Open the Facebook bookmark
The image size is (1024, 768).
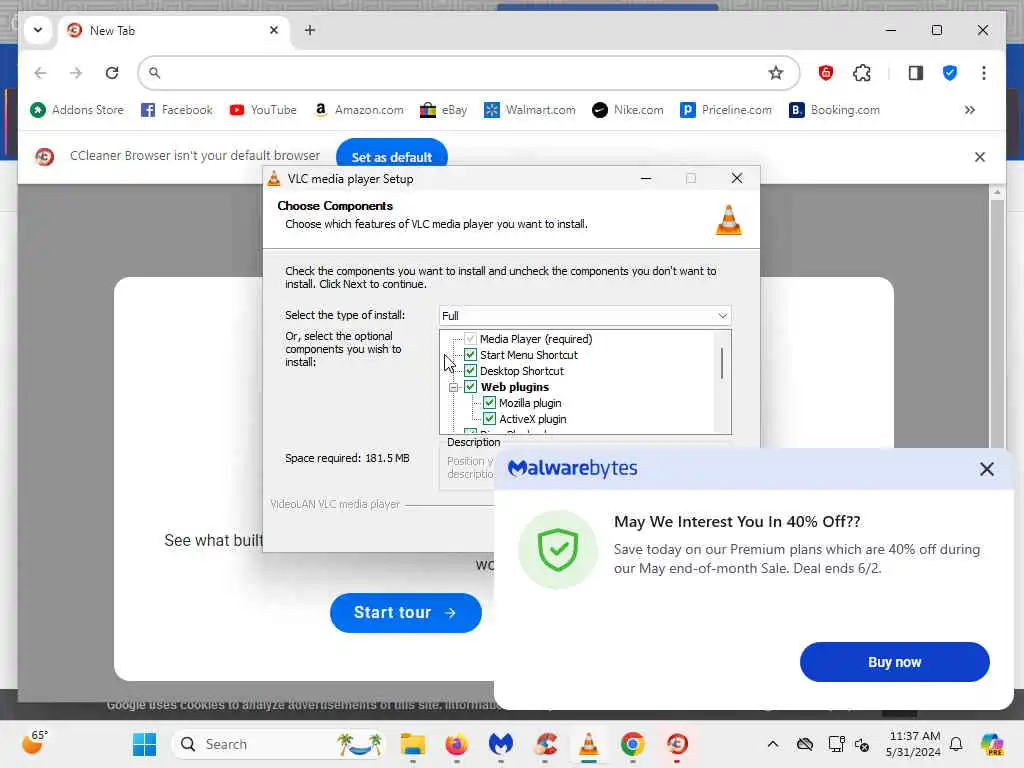tap(177, 110)
